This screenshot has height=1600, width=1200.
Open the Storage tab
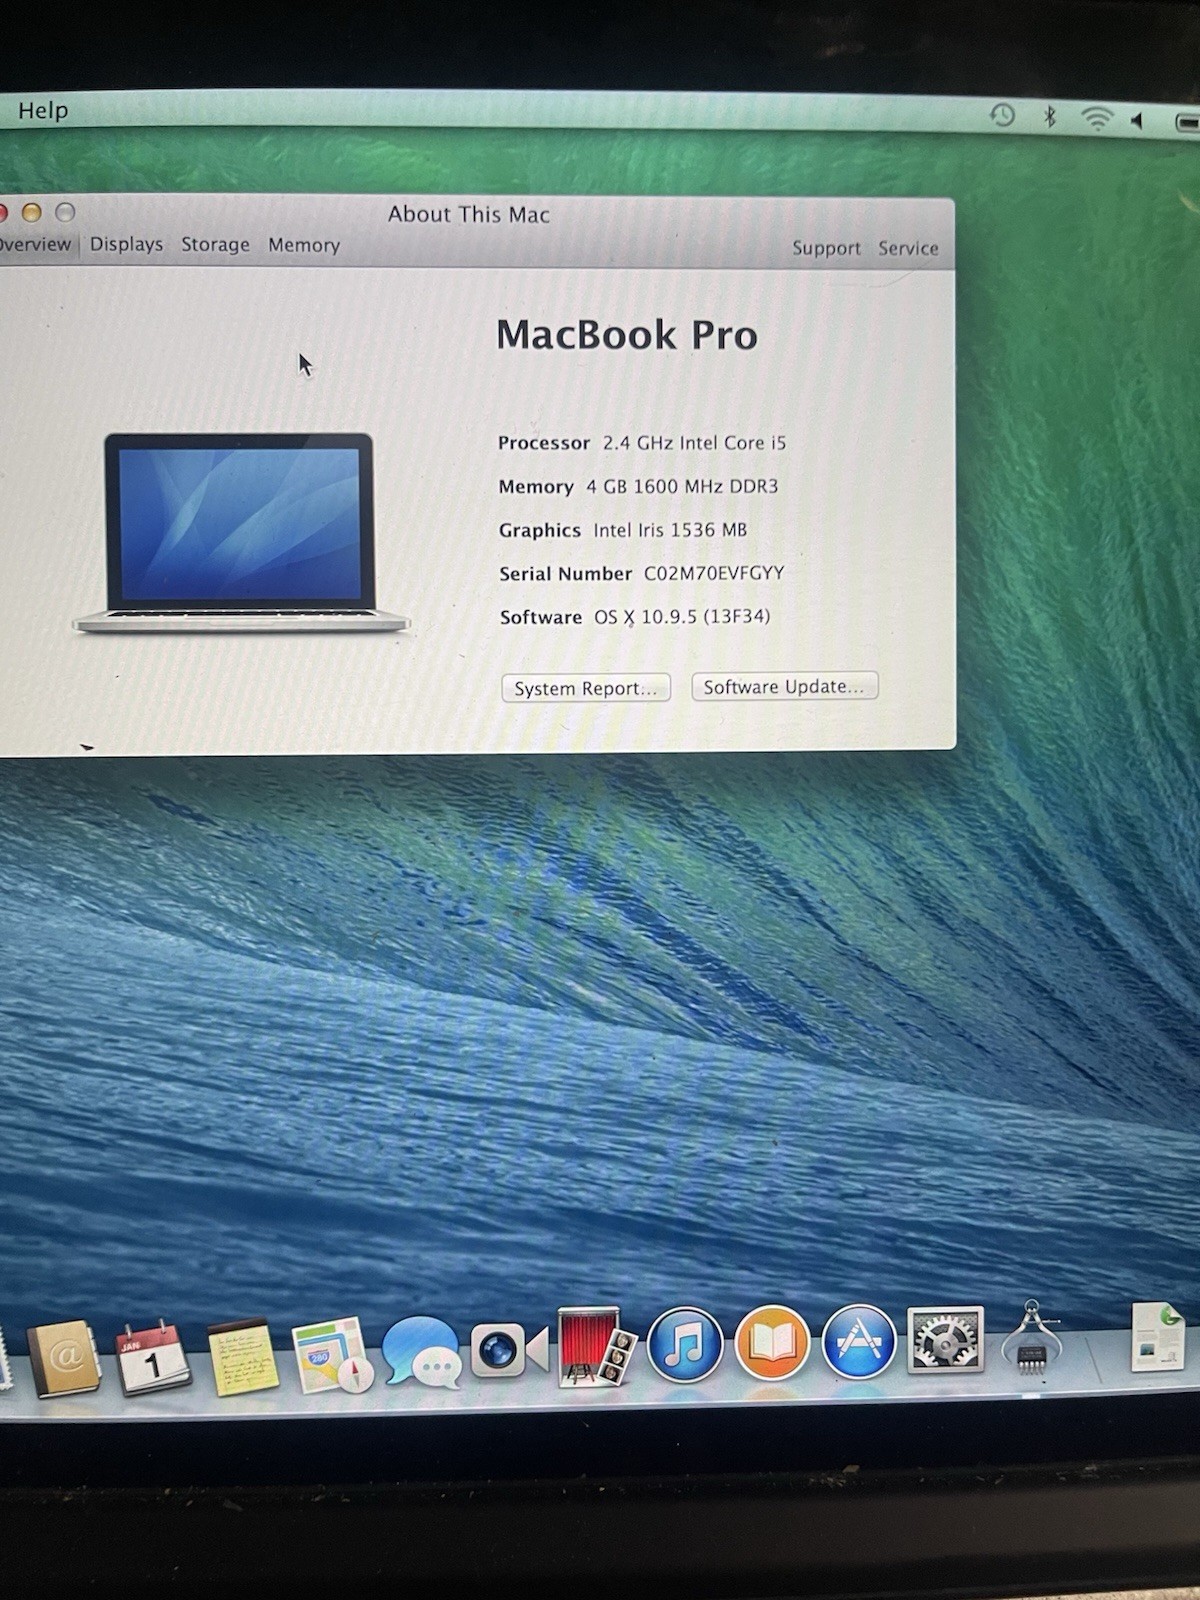click(x=215, y=245)
